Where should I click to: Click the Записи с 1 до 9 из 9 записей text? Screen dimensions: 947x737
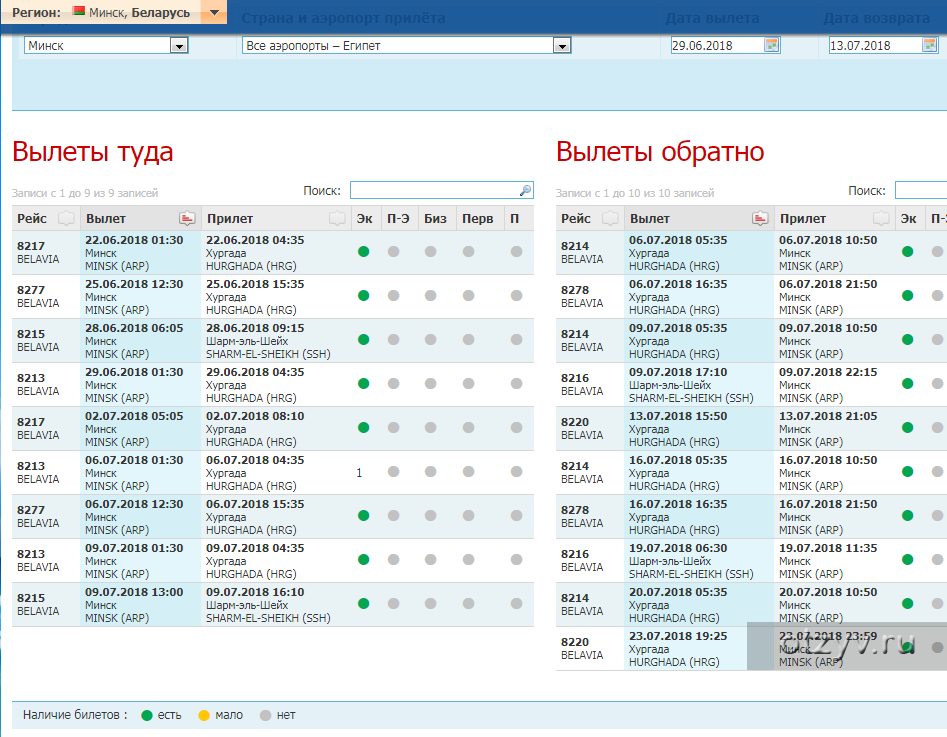[x=85, y=193]
